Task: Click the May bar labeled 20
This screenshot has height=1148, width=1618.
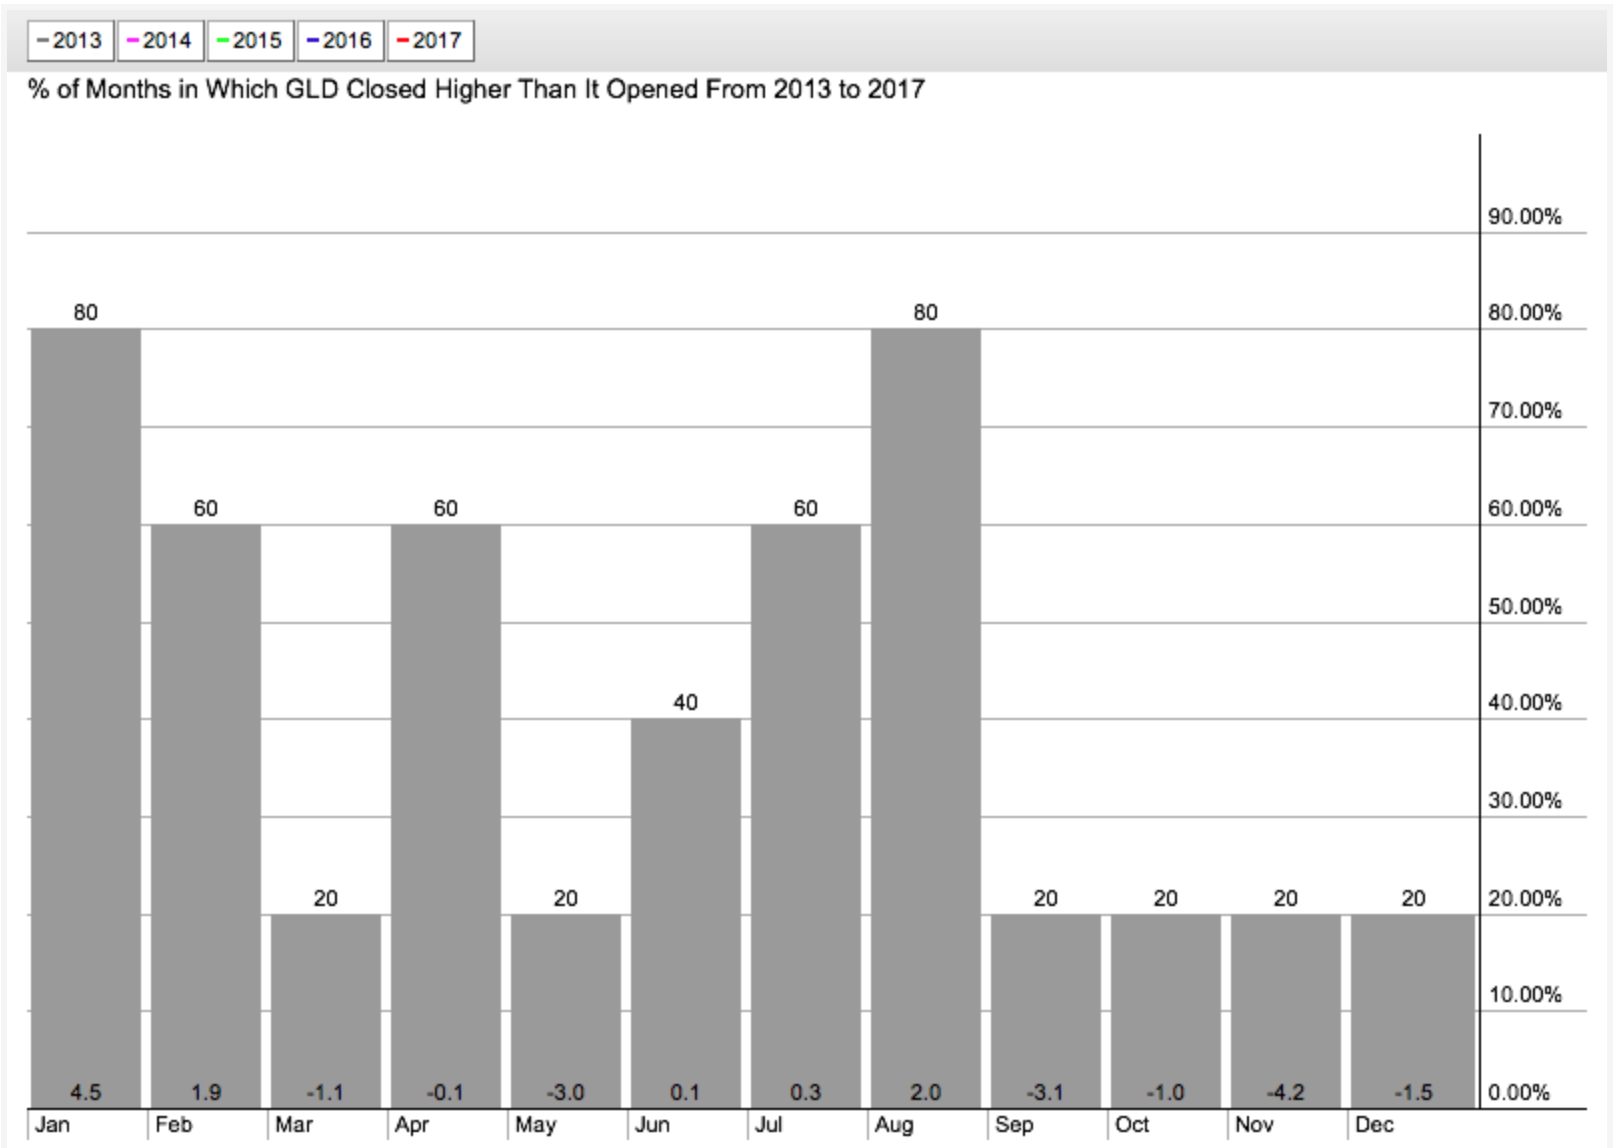Action: pyautogui.click(x=566, y=1011)
